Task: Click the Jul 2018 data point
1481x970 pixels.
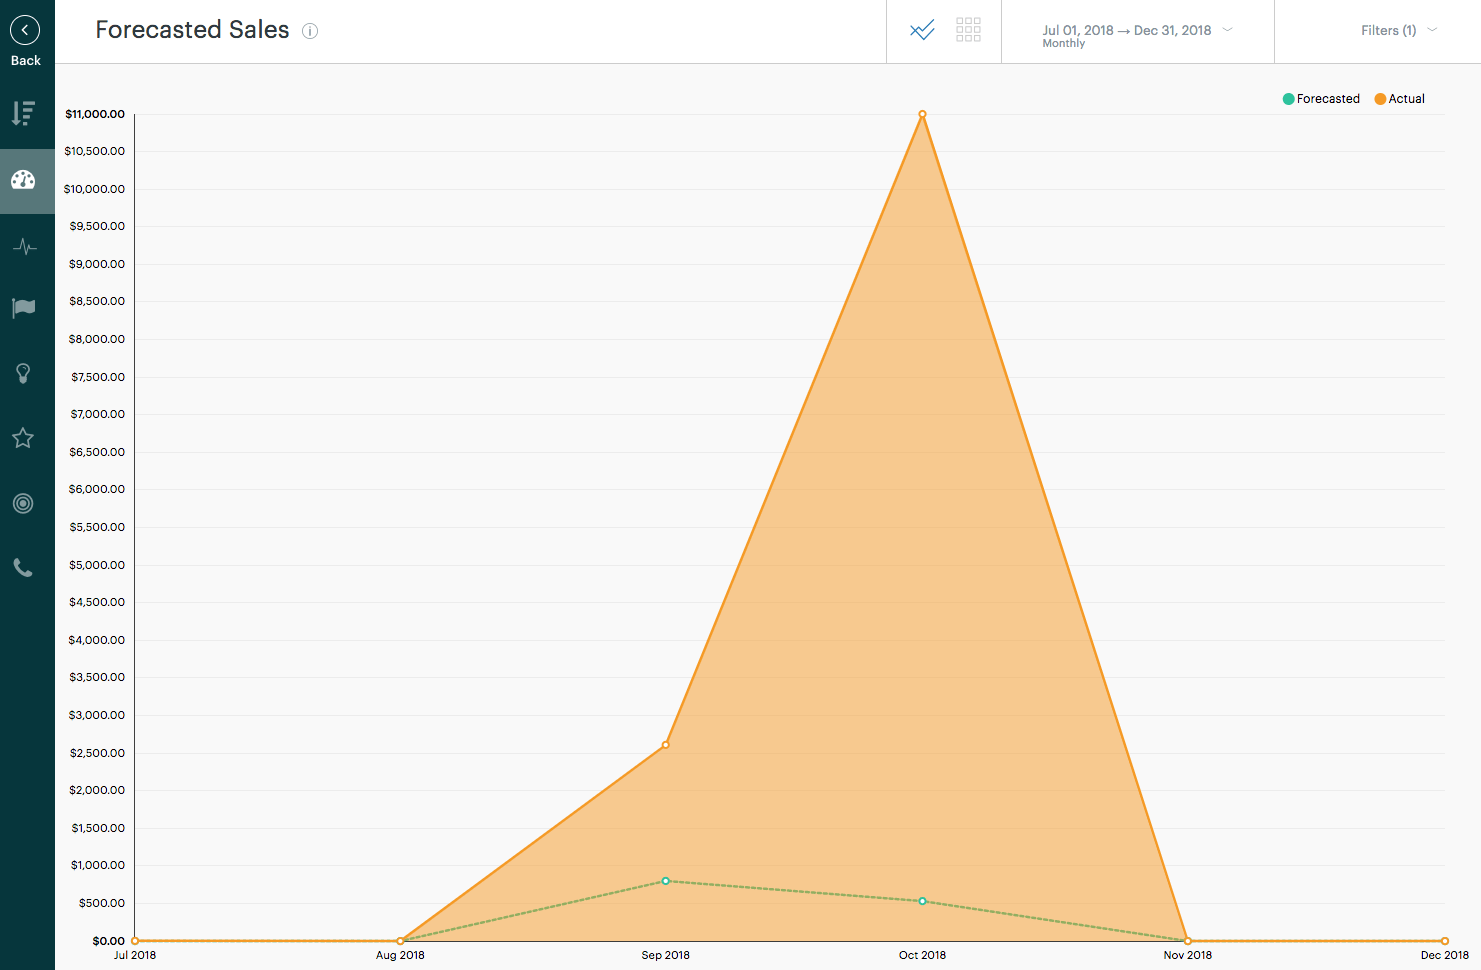Action: (x=135, y=941)
